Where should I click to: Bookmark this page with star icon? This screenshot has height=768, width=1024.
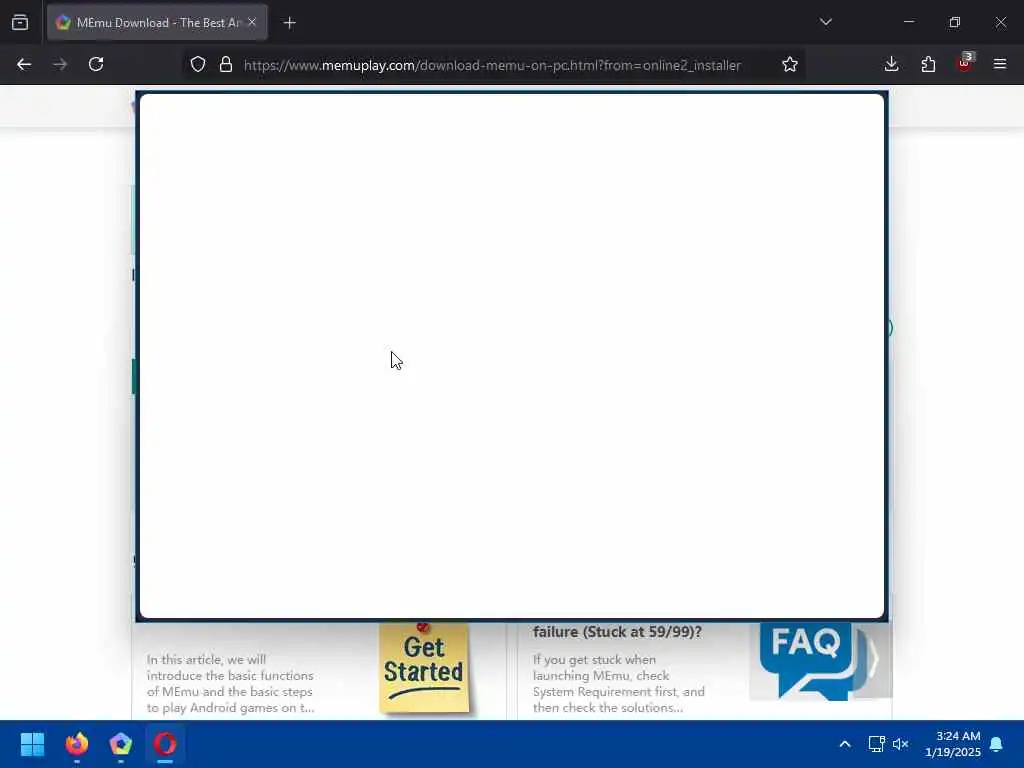point(790,64)
